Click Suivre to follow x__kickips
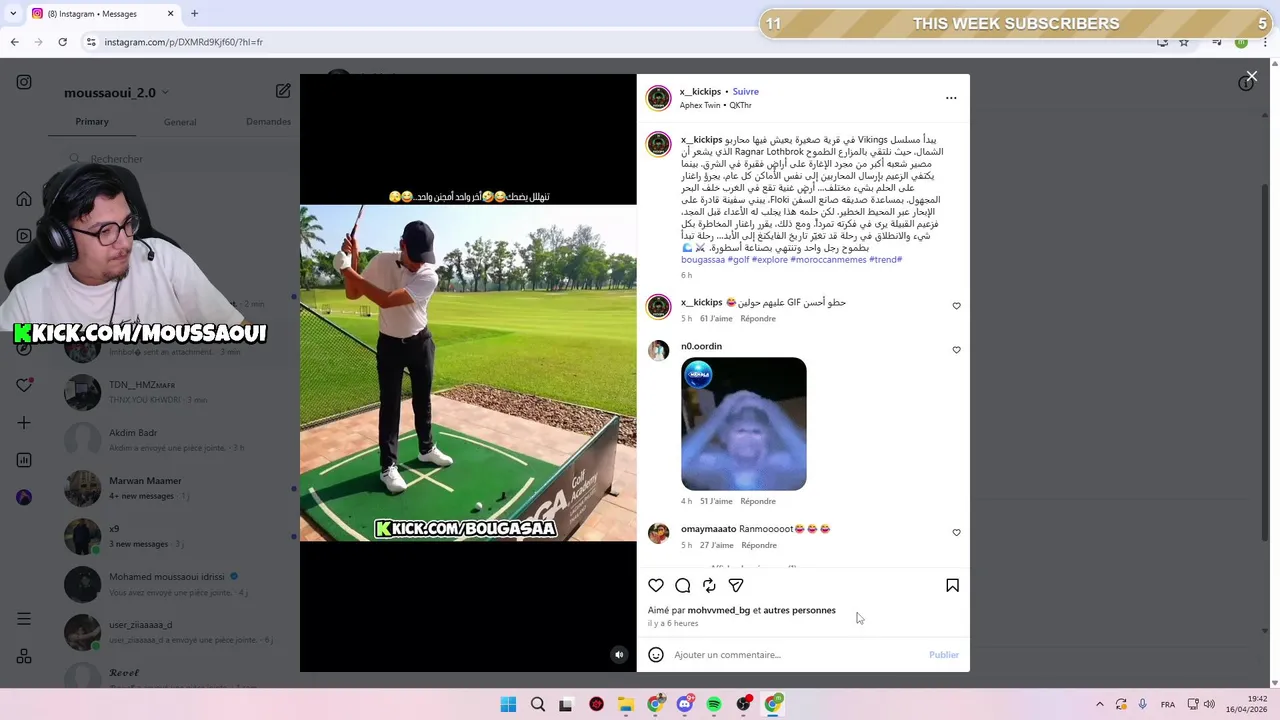This screenshot has height=720, width=1280. pyautogui.click(x=745, y=91)
